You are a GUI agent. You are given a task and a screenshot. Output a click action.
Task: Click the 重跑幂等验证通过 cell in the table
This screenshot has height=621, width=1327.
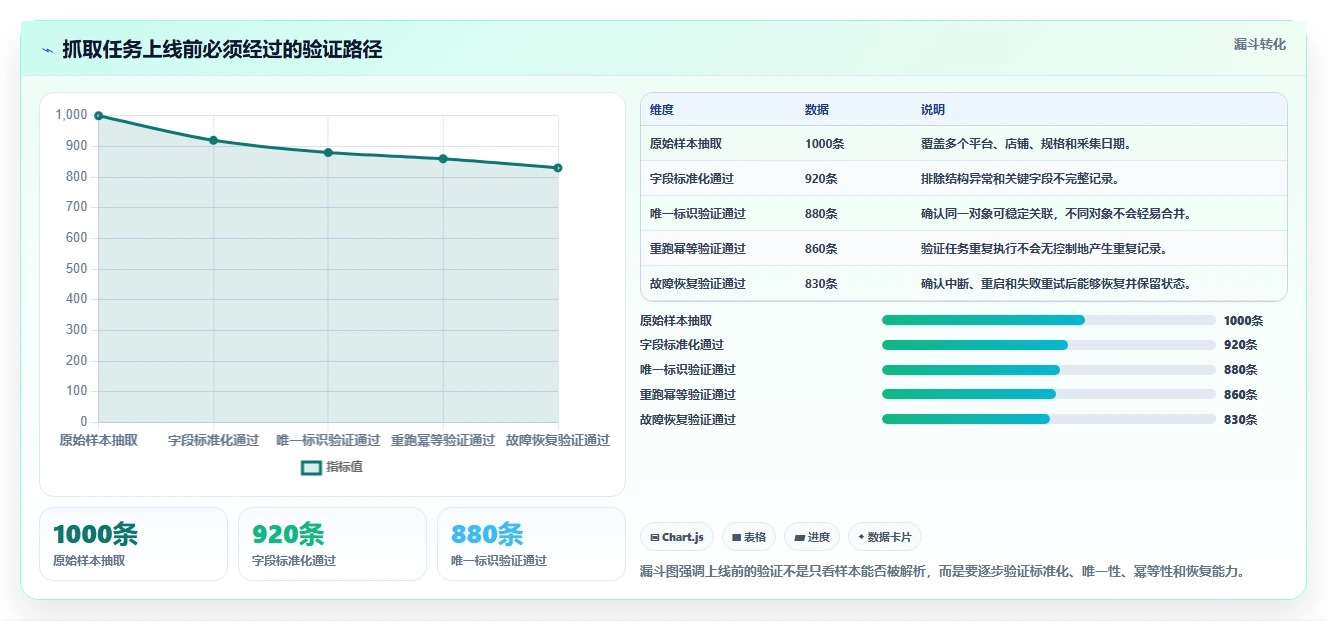click(x=698, y=249)
